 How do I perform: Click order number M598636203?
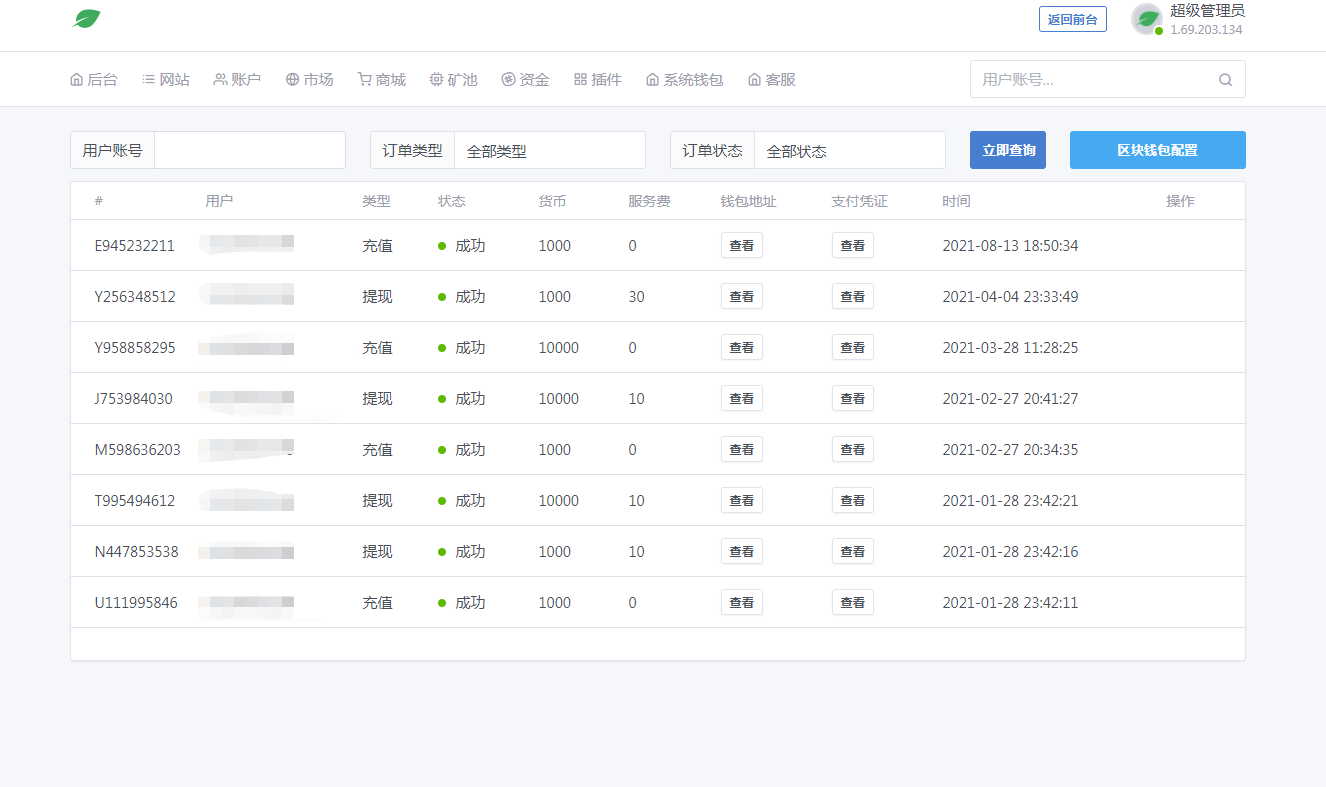click(x=138, y=449)
